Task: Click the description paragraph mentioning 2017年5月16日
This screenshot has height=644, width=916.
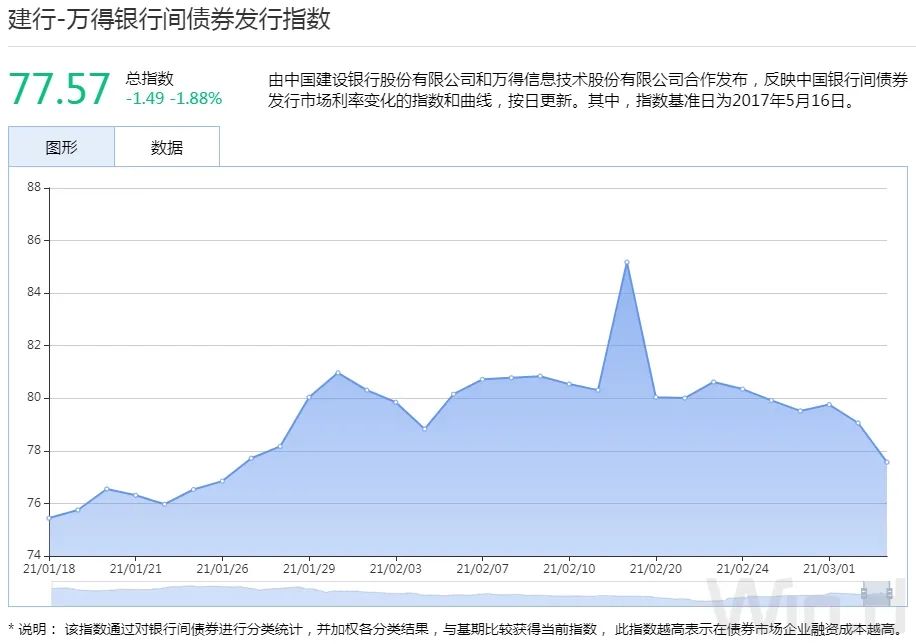Action: 588,90
